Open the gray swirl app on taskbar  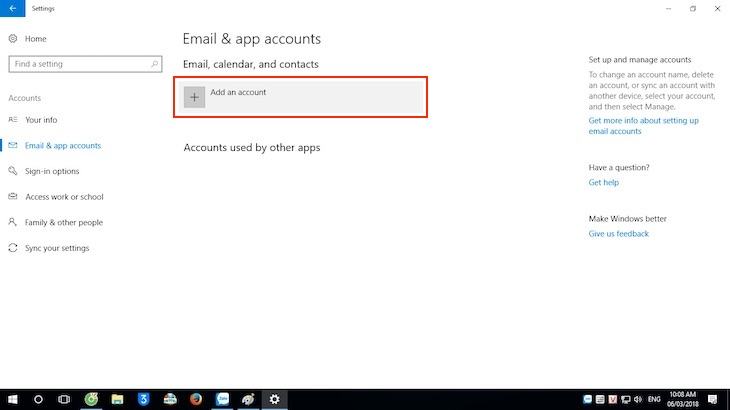pos(248,399)
